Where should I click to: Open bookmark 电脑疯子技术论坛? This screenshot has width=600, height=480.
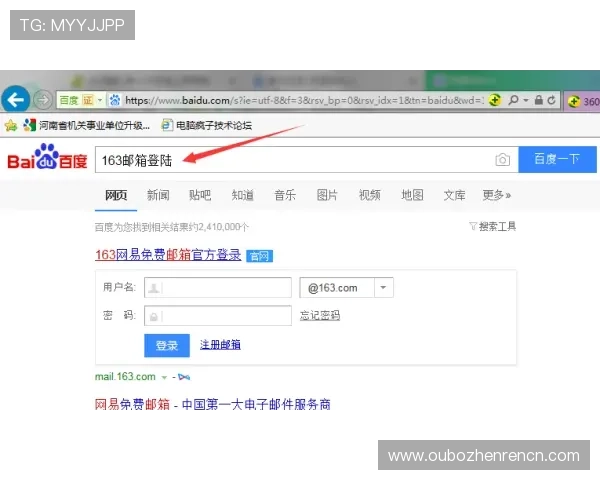point(207,125)
